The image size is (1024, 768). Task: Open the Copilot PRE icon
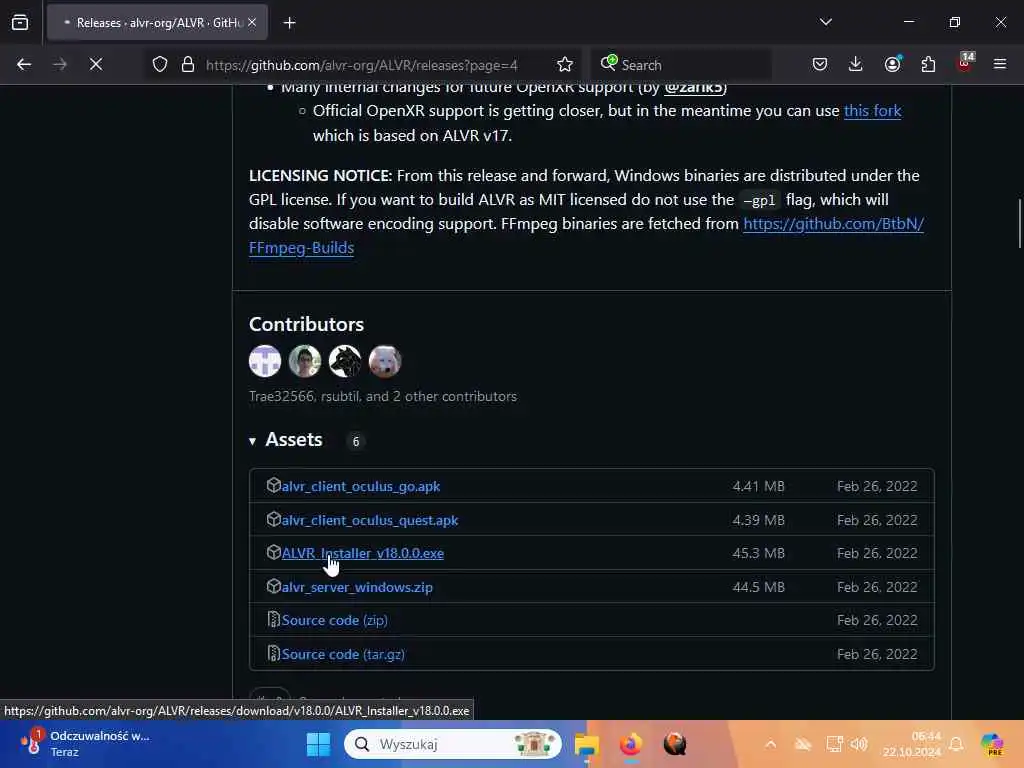[x=992, y=744]
